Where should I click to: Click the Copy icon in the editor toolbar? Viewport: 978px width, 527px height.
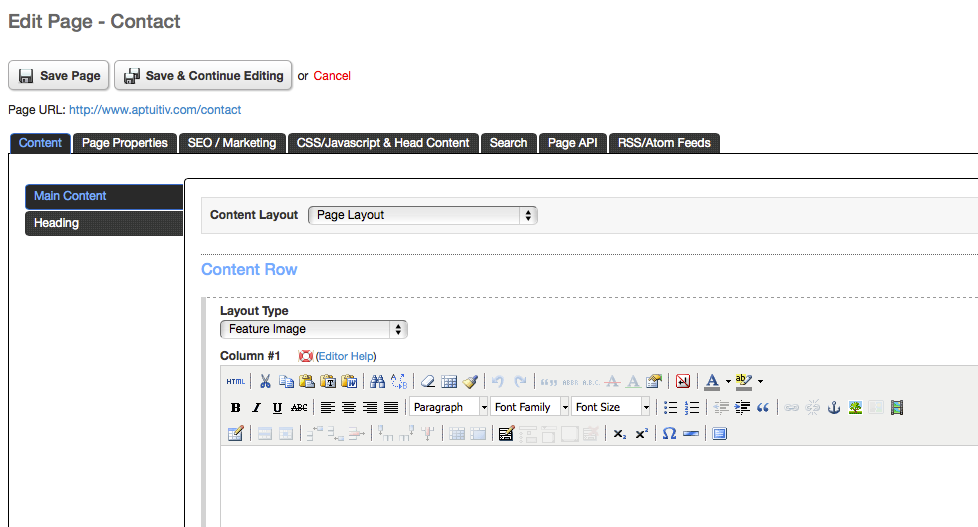coord(286,381)
